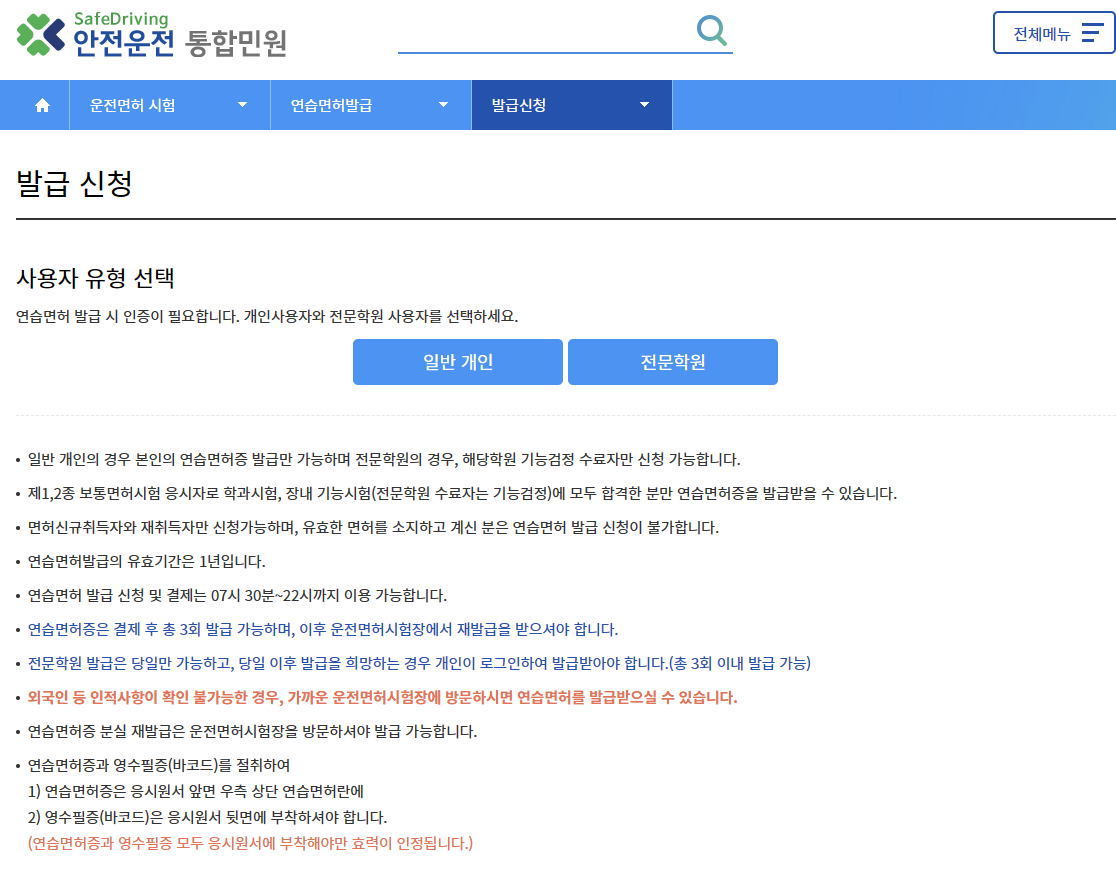Click the text '연습면허발급의 유효기간은 1년입니다.'
Image resolution: width=1116 pixels, height=872 pixels.
146,562
